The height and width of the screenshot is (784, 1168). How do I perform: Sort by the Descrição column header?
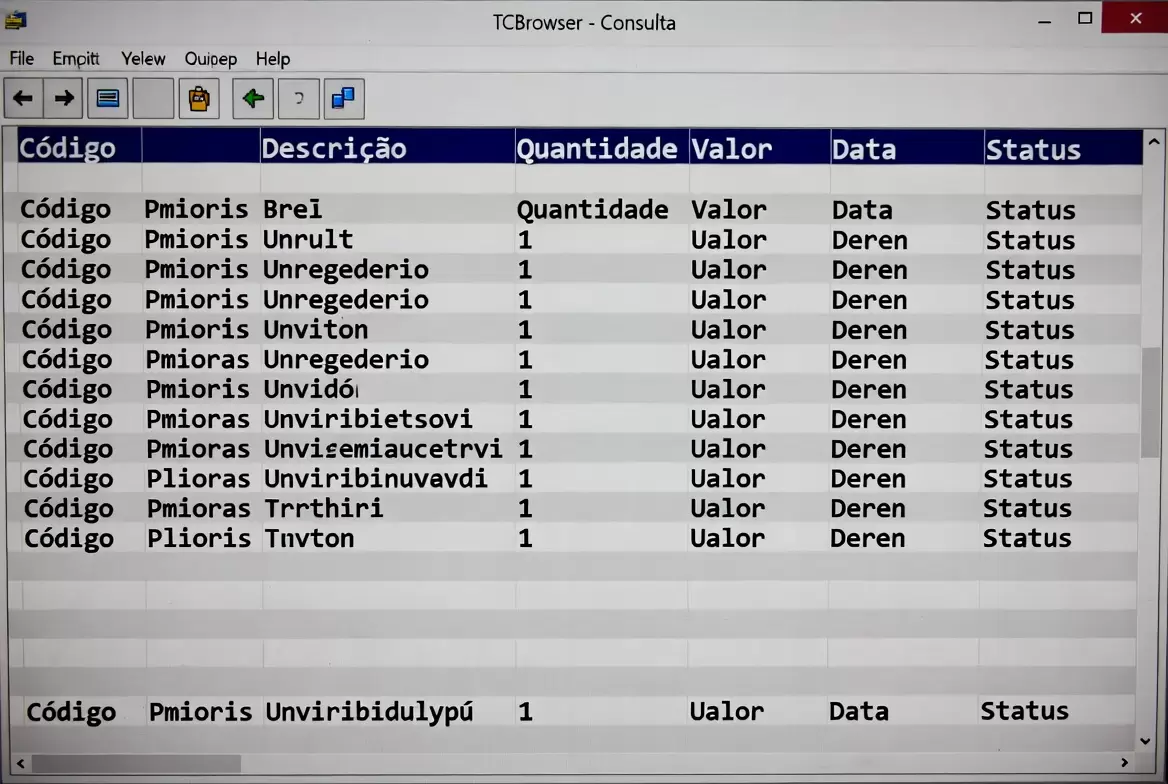click(x=334, y=149)
